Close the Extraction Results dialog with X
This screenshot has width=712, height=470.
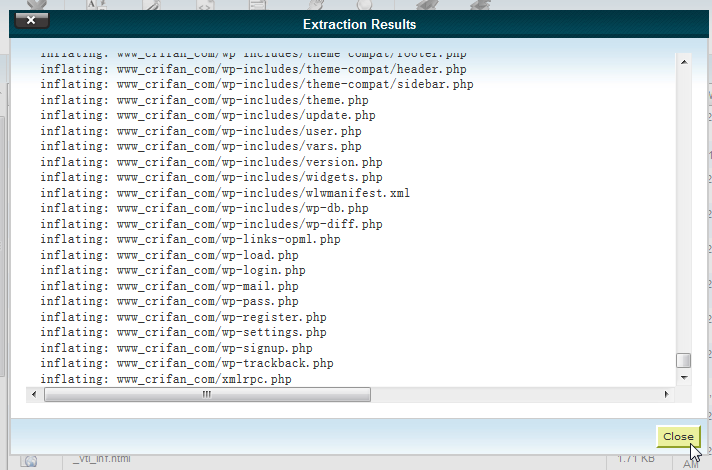[31, 20]
